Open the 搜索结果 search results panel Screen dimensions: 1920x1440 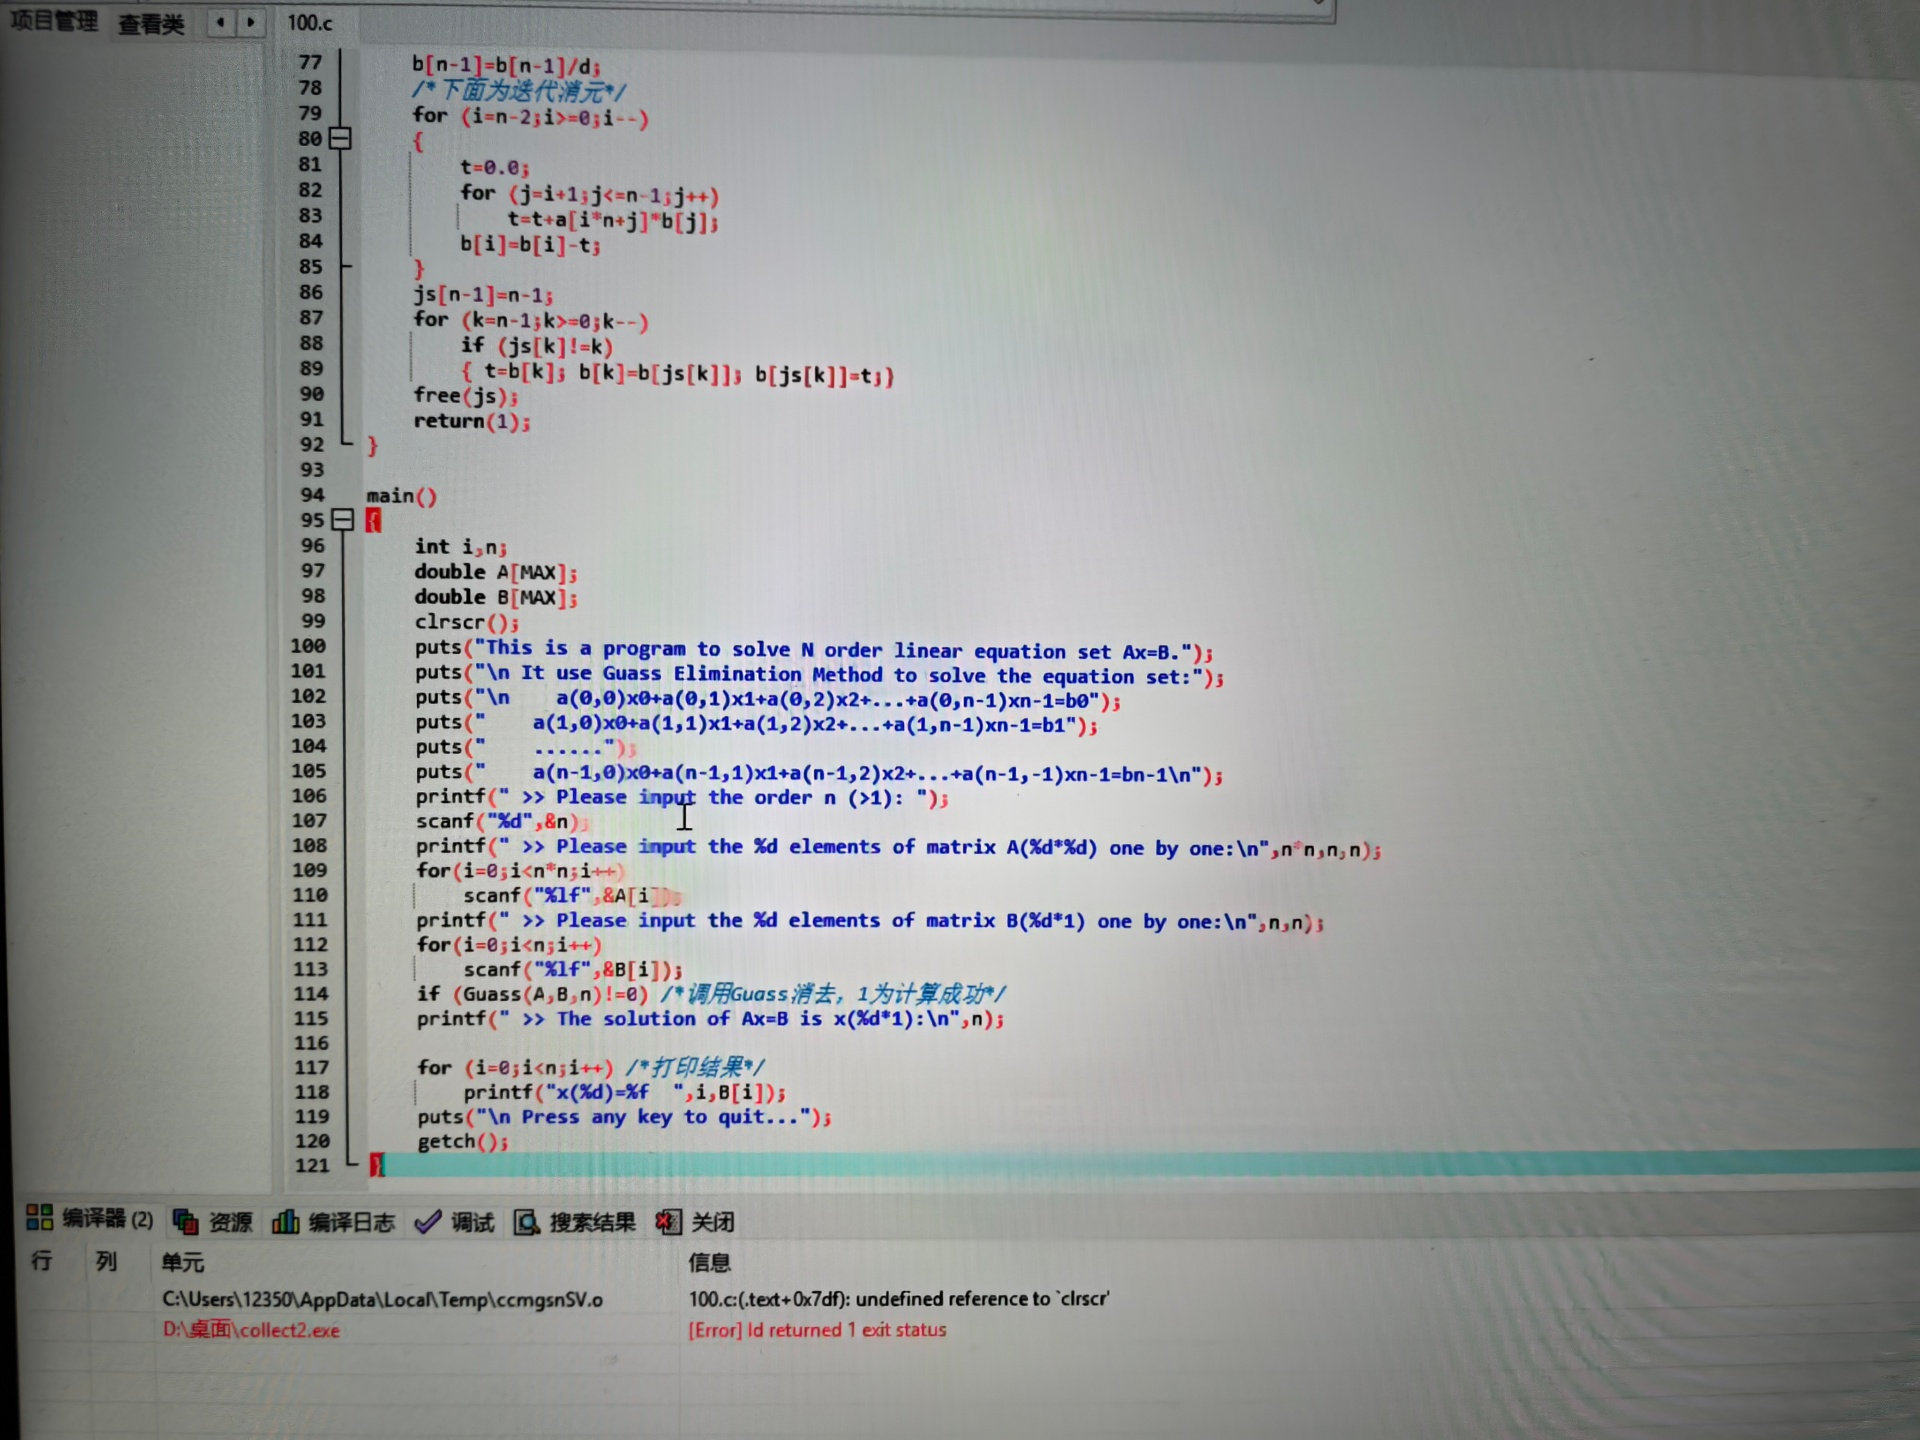[575, 1222]
